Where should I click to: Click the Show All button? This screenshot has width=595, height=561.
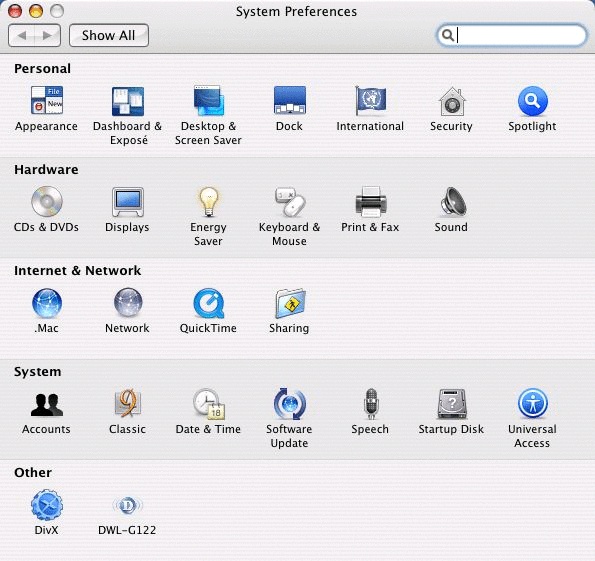109,35
